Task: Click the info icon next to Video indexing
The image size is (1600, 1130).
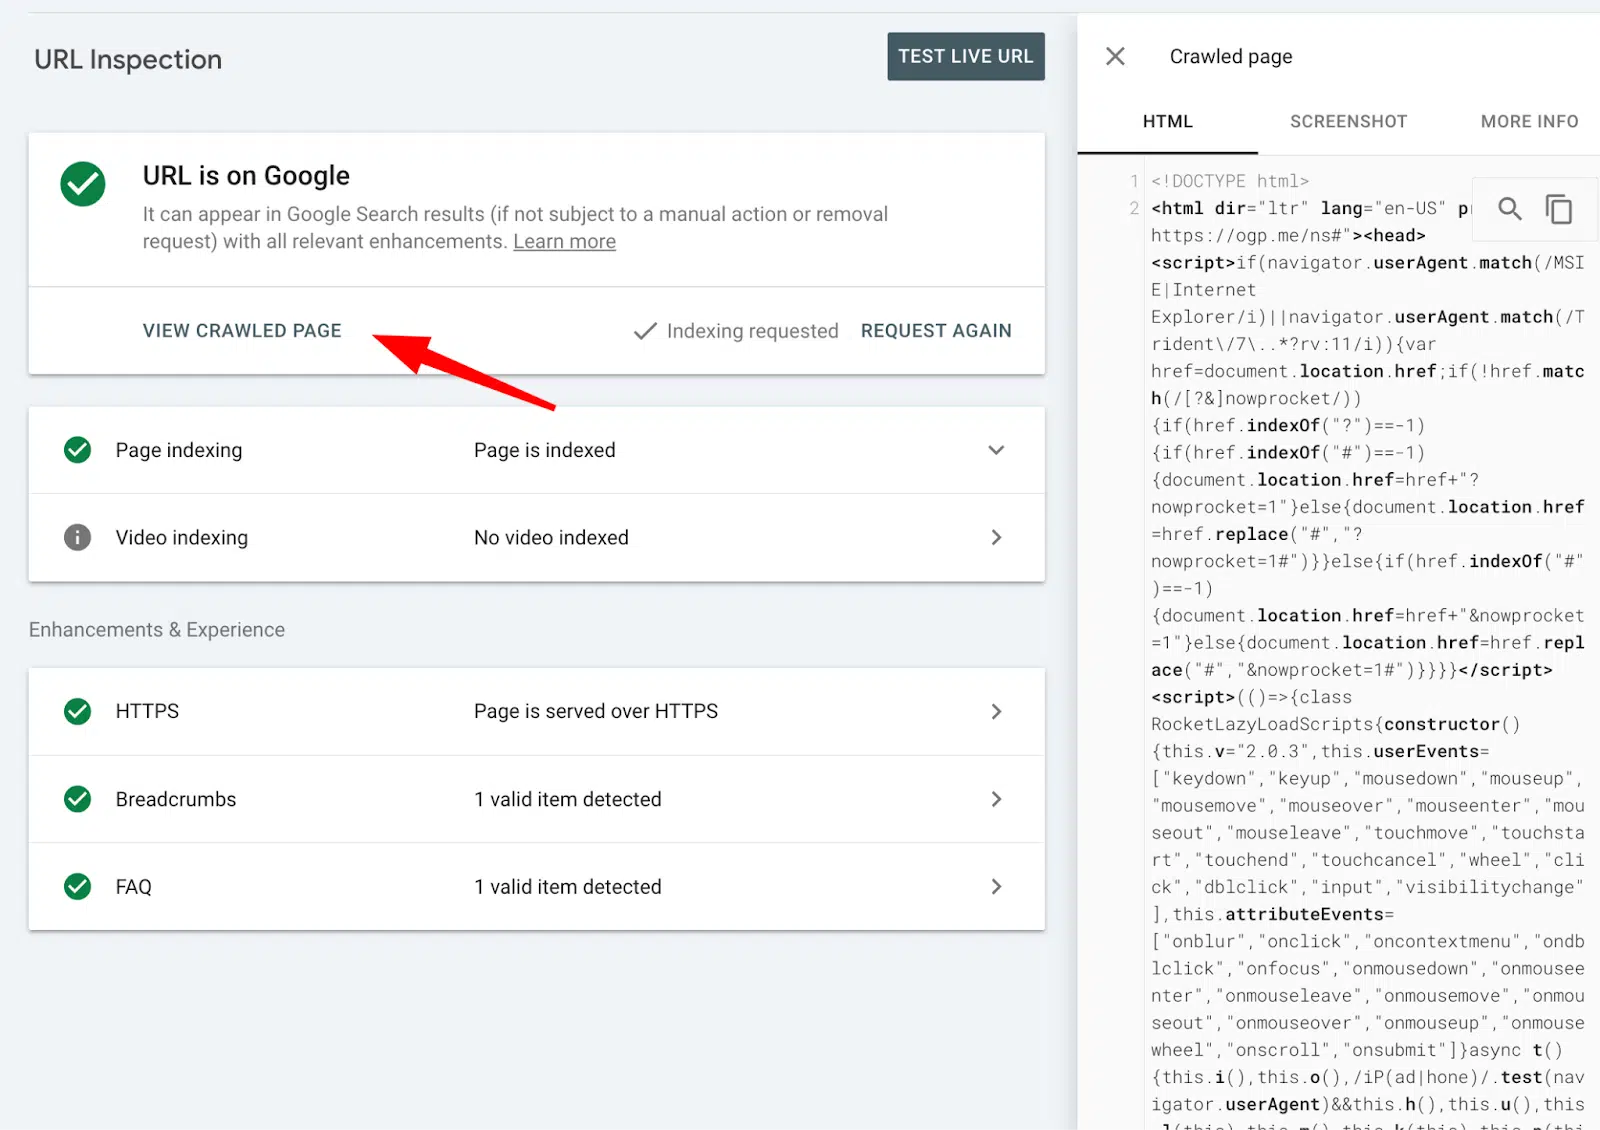Action: point(77,537)
